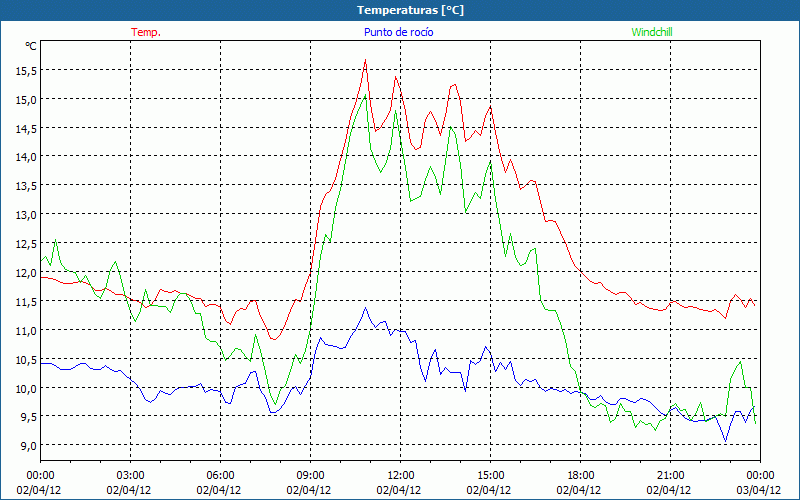Click the 12,5 y-axis value
Screen dimensions: 800x500
[26, 244]
